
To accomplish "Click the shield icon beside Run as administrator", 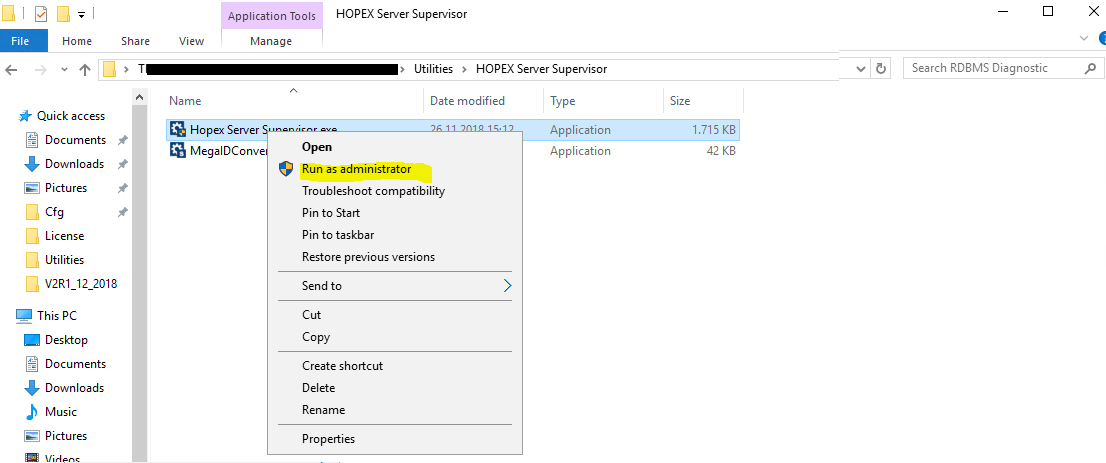I will (x=286, y=169).
